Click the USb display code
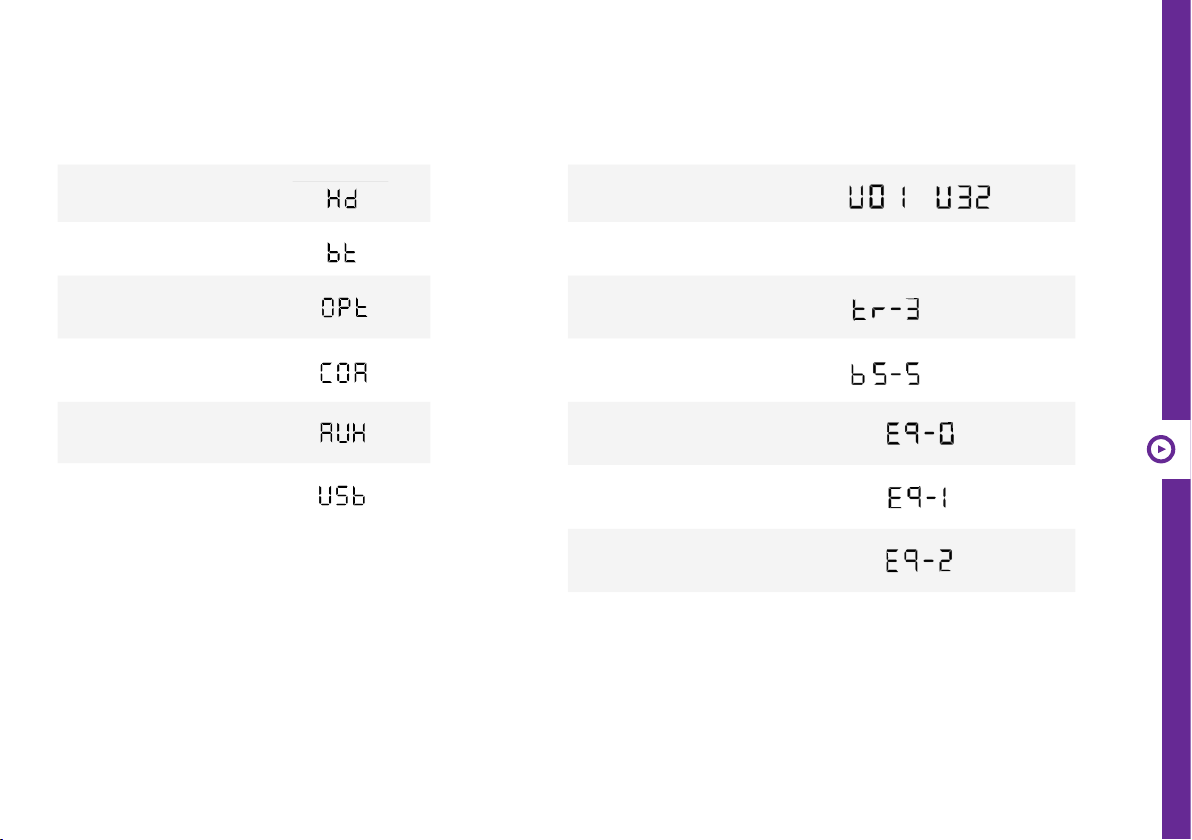 pos(342,496)
